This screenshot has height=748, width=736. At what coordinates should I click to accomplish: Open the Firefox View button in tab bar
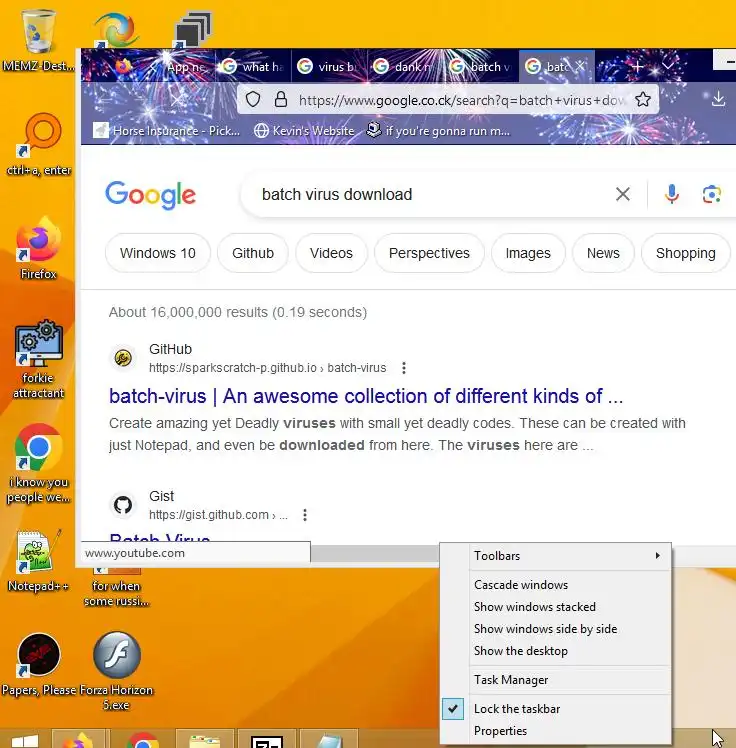[x=123, y=66]
